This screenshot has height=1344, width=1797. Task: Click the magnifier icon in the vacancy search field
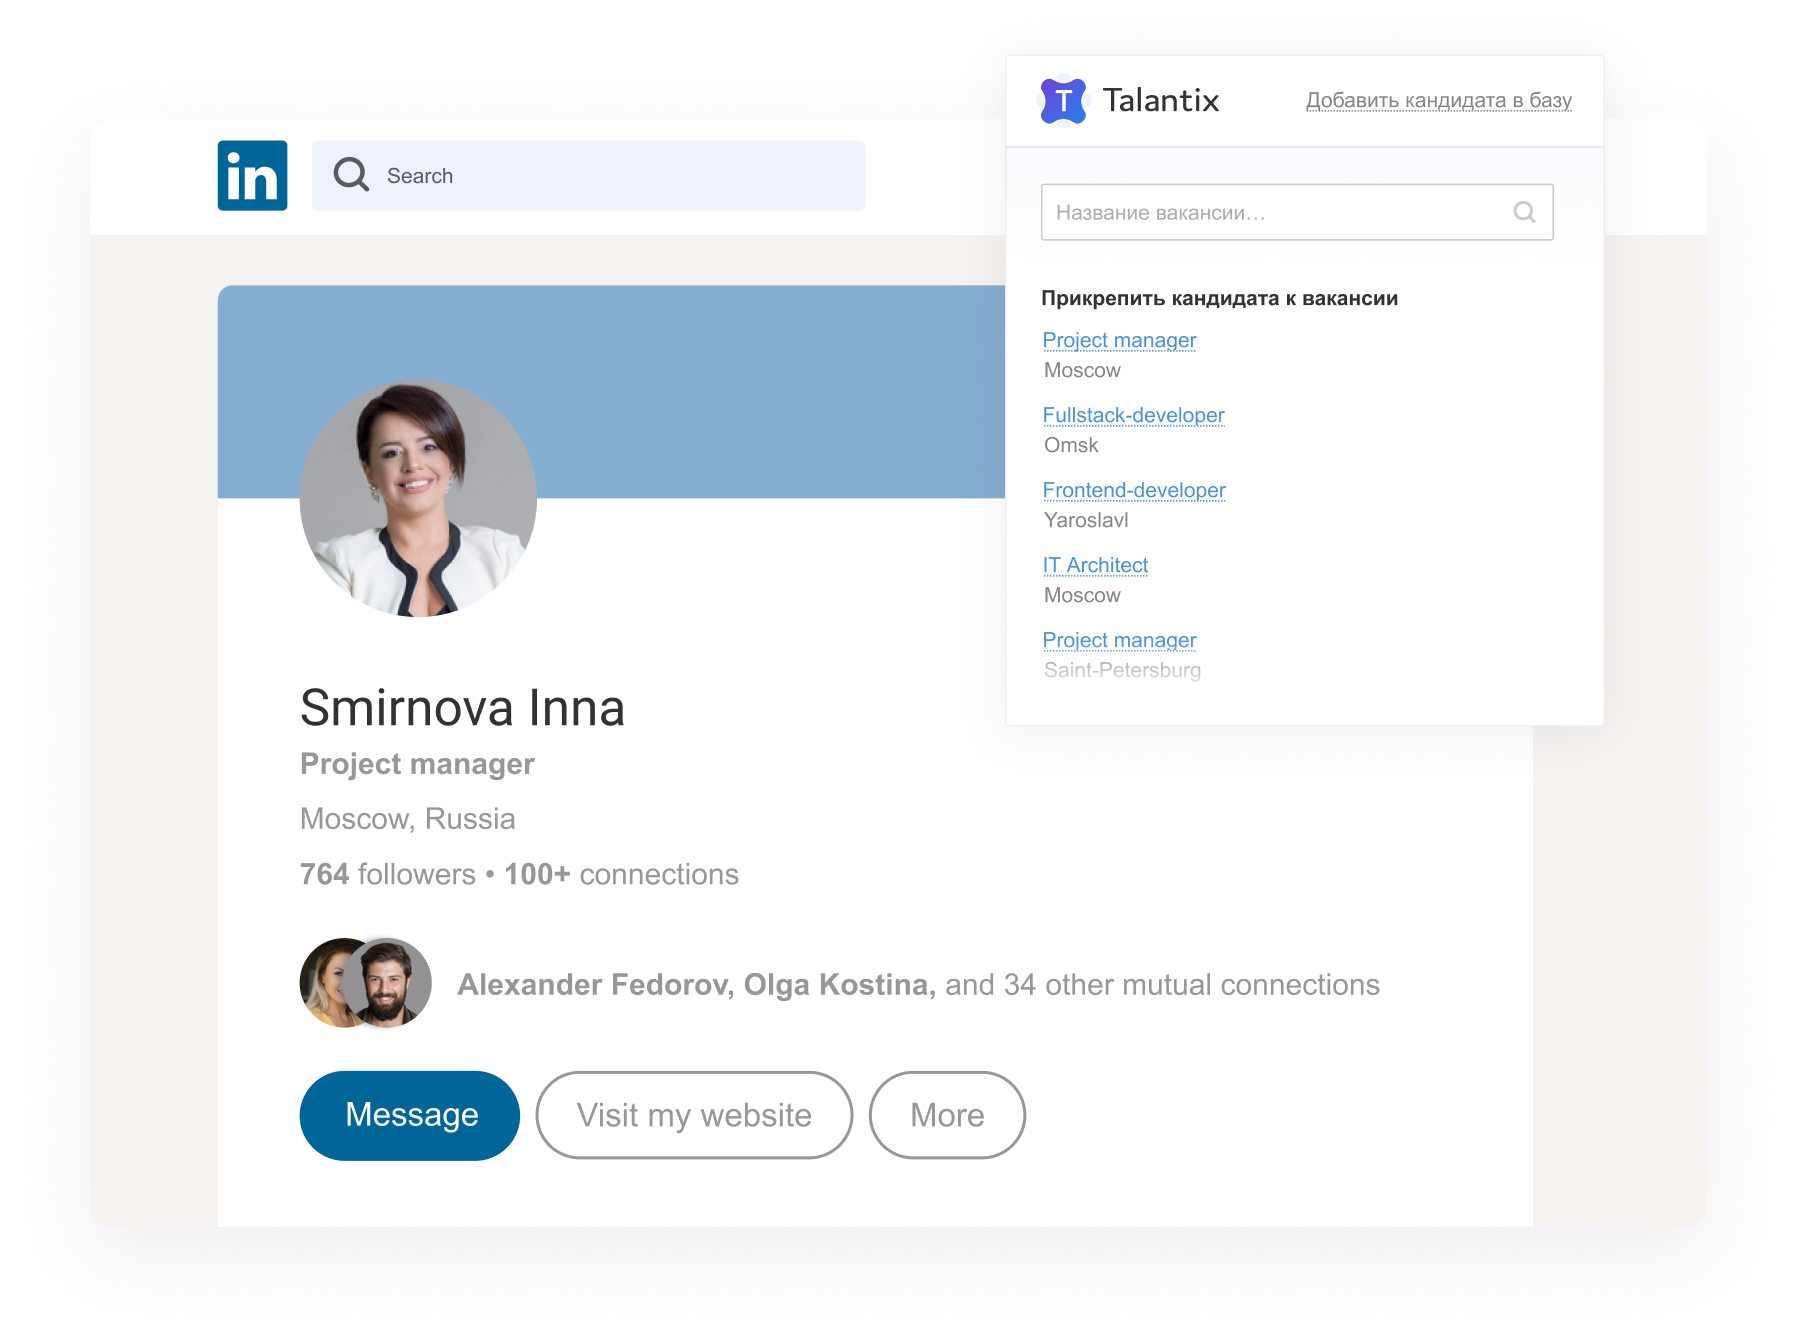(1523, 212)
